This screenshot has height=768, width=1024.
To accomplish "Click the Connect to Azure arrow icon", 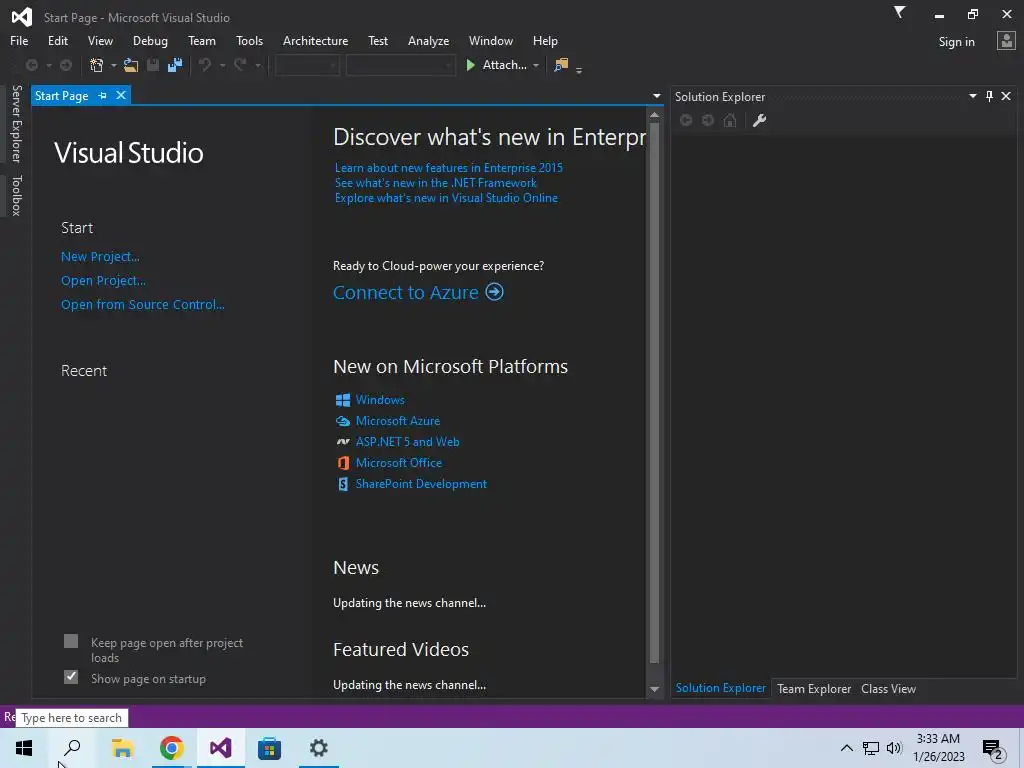I will point(494,292).
